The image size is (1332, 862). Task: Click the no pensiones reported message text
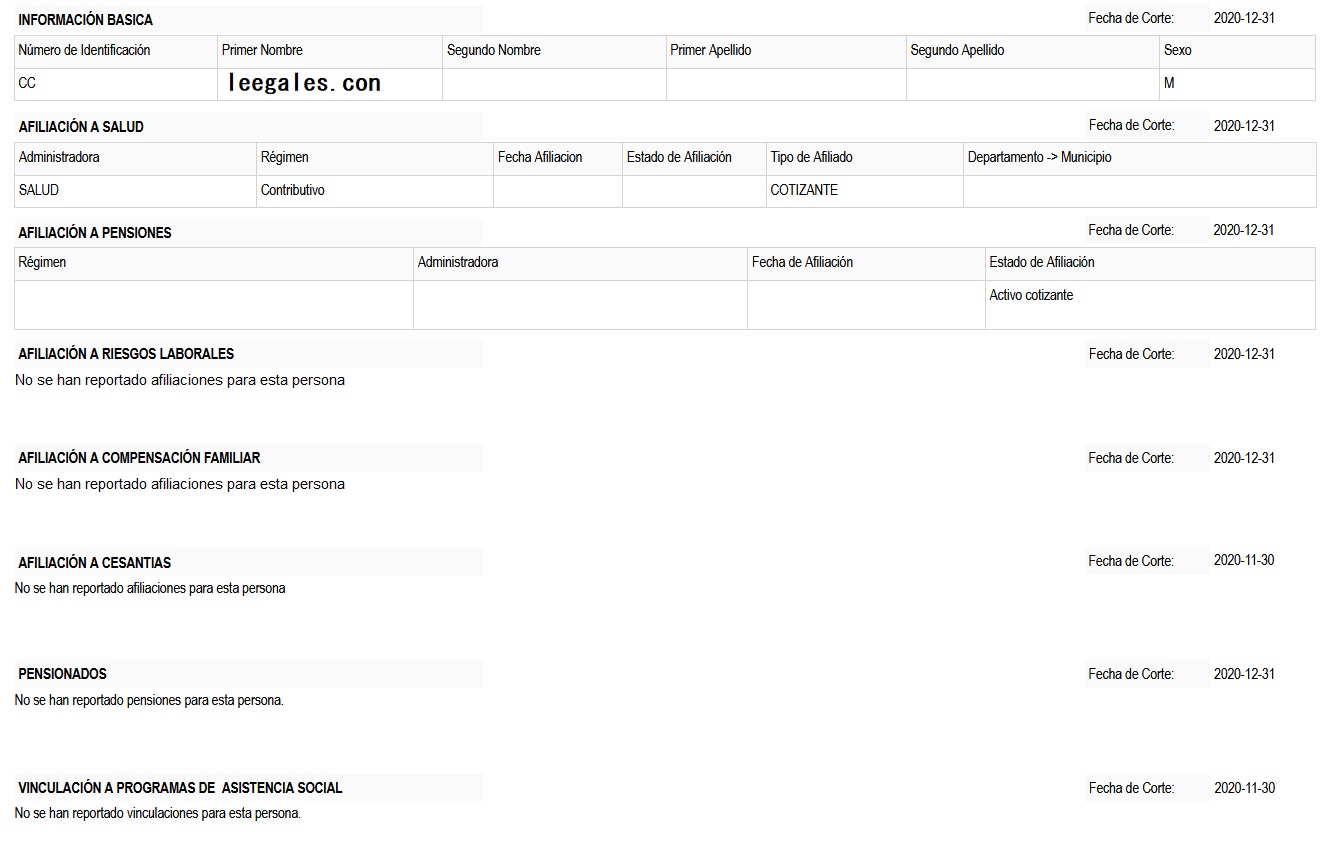click(149, 700)
